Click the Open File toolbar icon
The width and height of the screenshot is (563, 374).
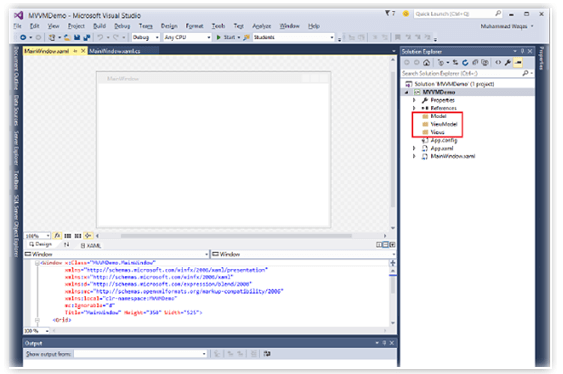[x=67, y=37]
